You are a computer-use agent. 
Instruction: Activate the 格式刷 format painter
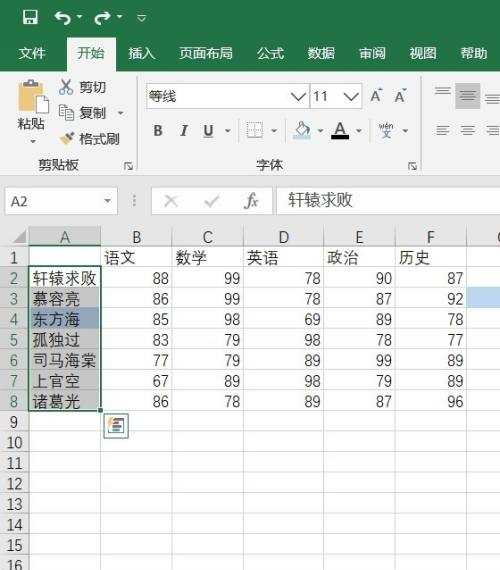click(x=89, y=139)
